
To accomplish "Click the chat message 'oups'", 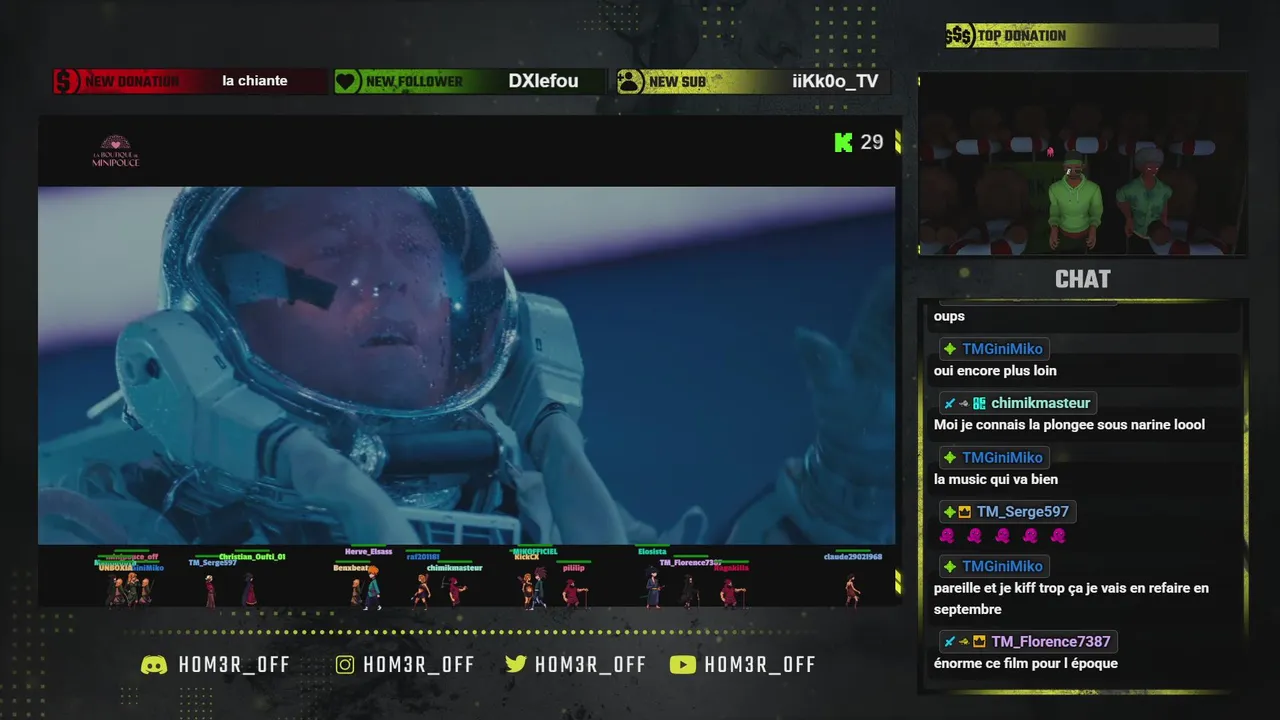I will click(x=949, y=316).
